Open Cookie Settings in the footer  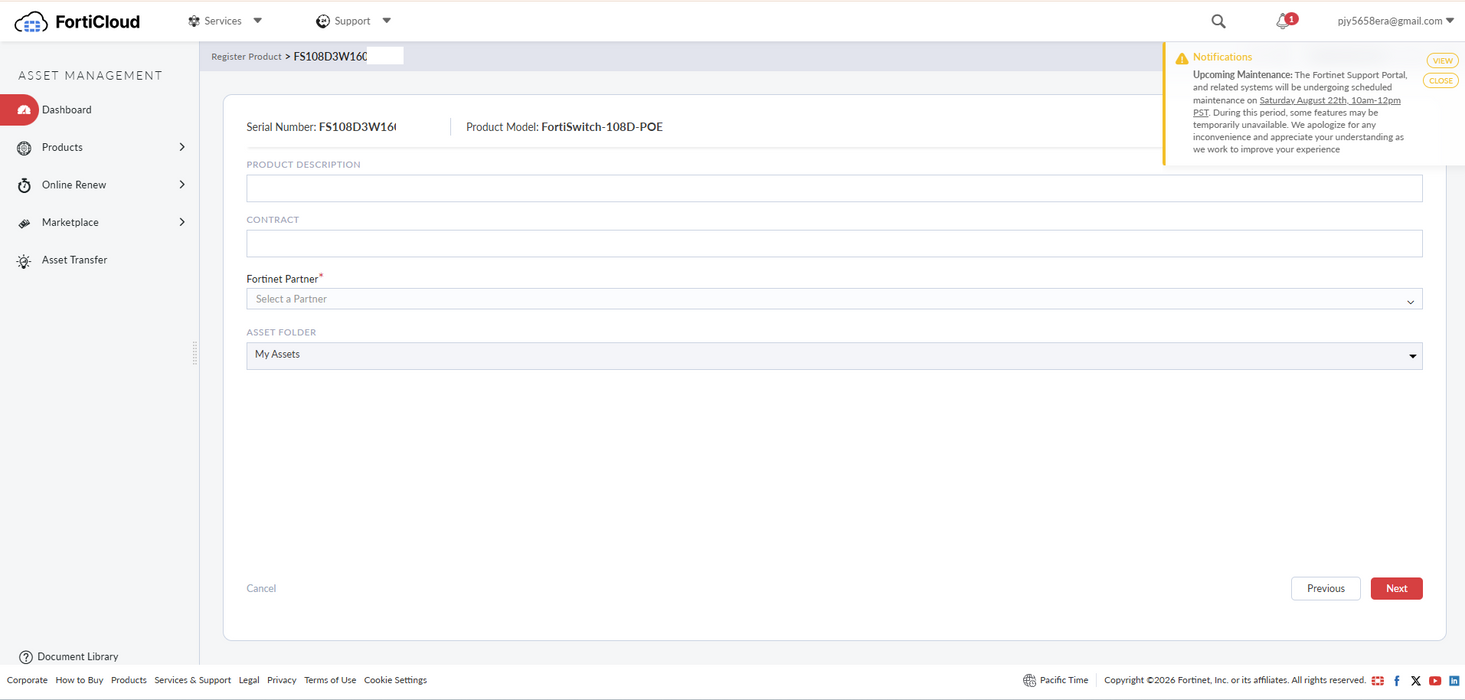[x=395, y=680]
